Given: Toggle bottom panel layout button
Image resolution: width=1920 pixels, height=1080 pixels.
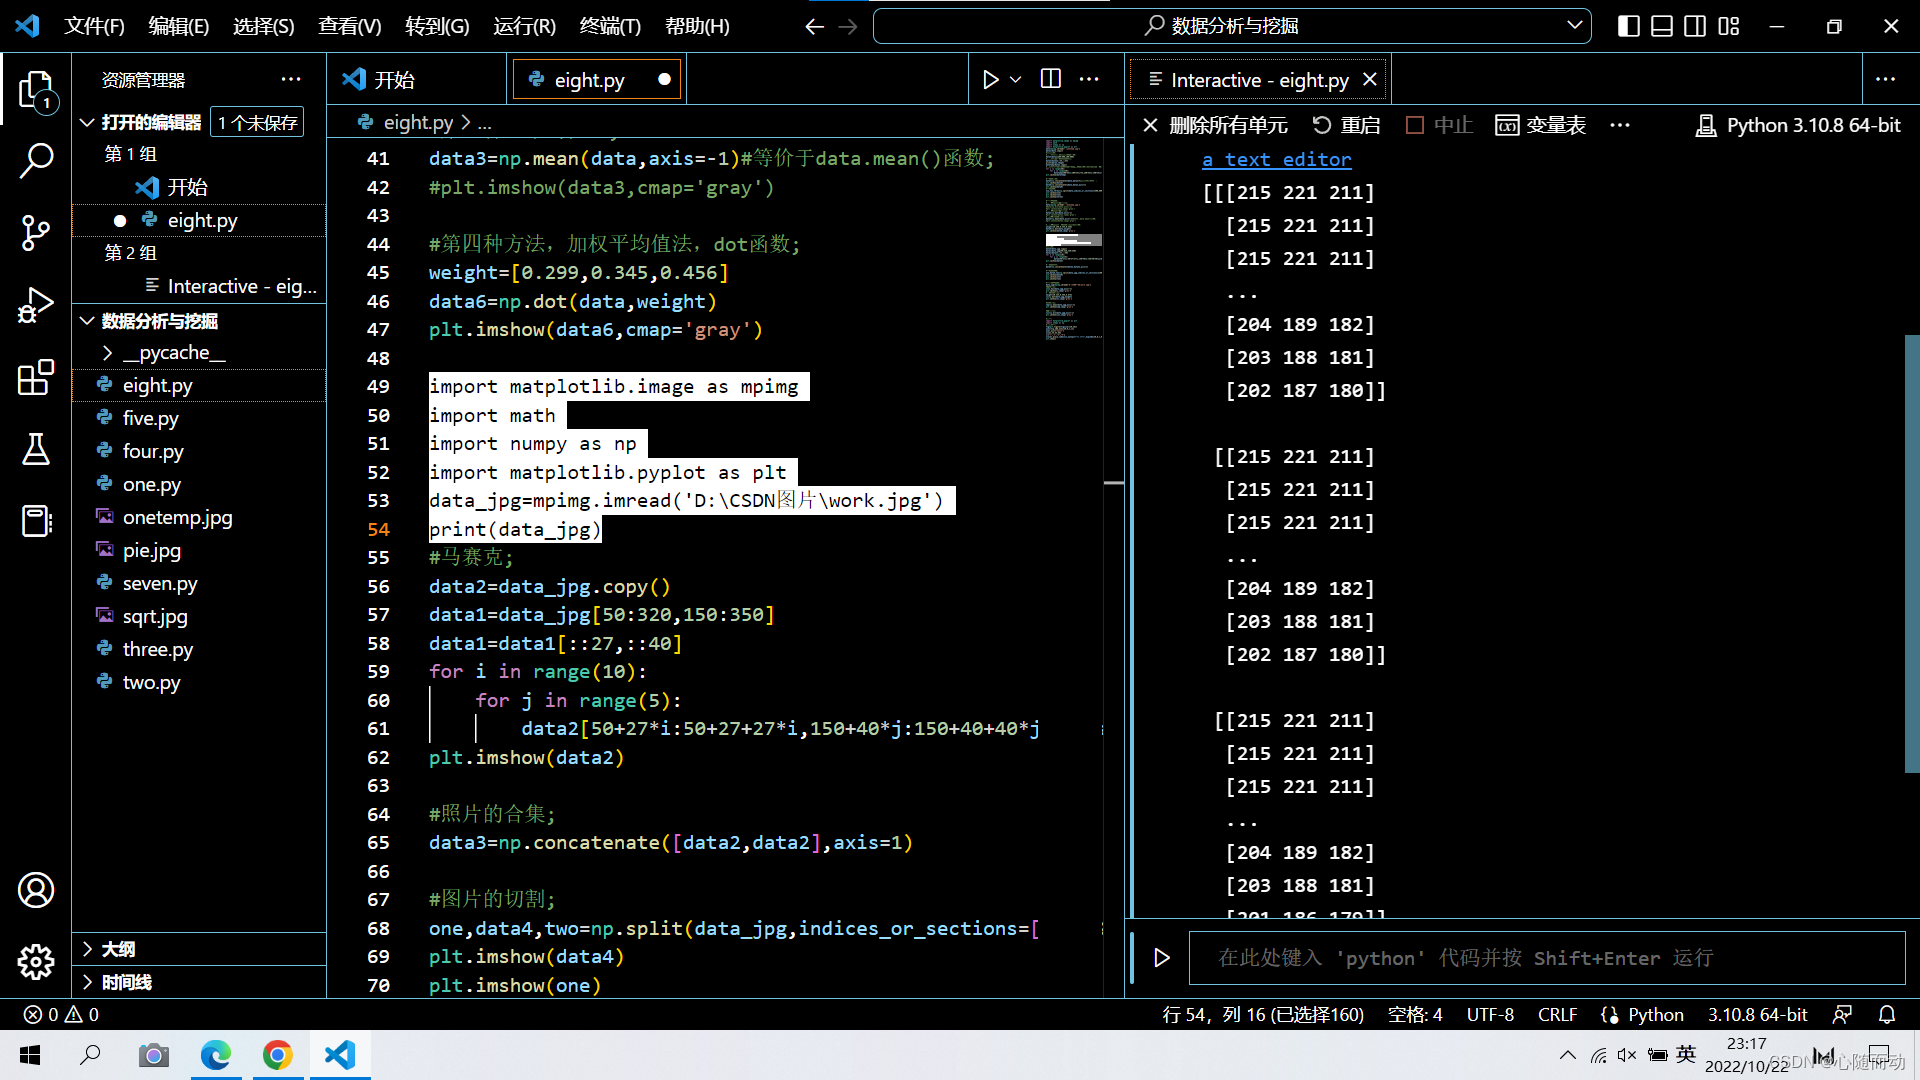Looking at the screenshot, I should [1661, 26].
